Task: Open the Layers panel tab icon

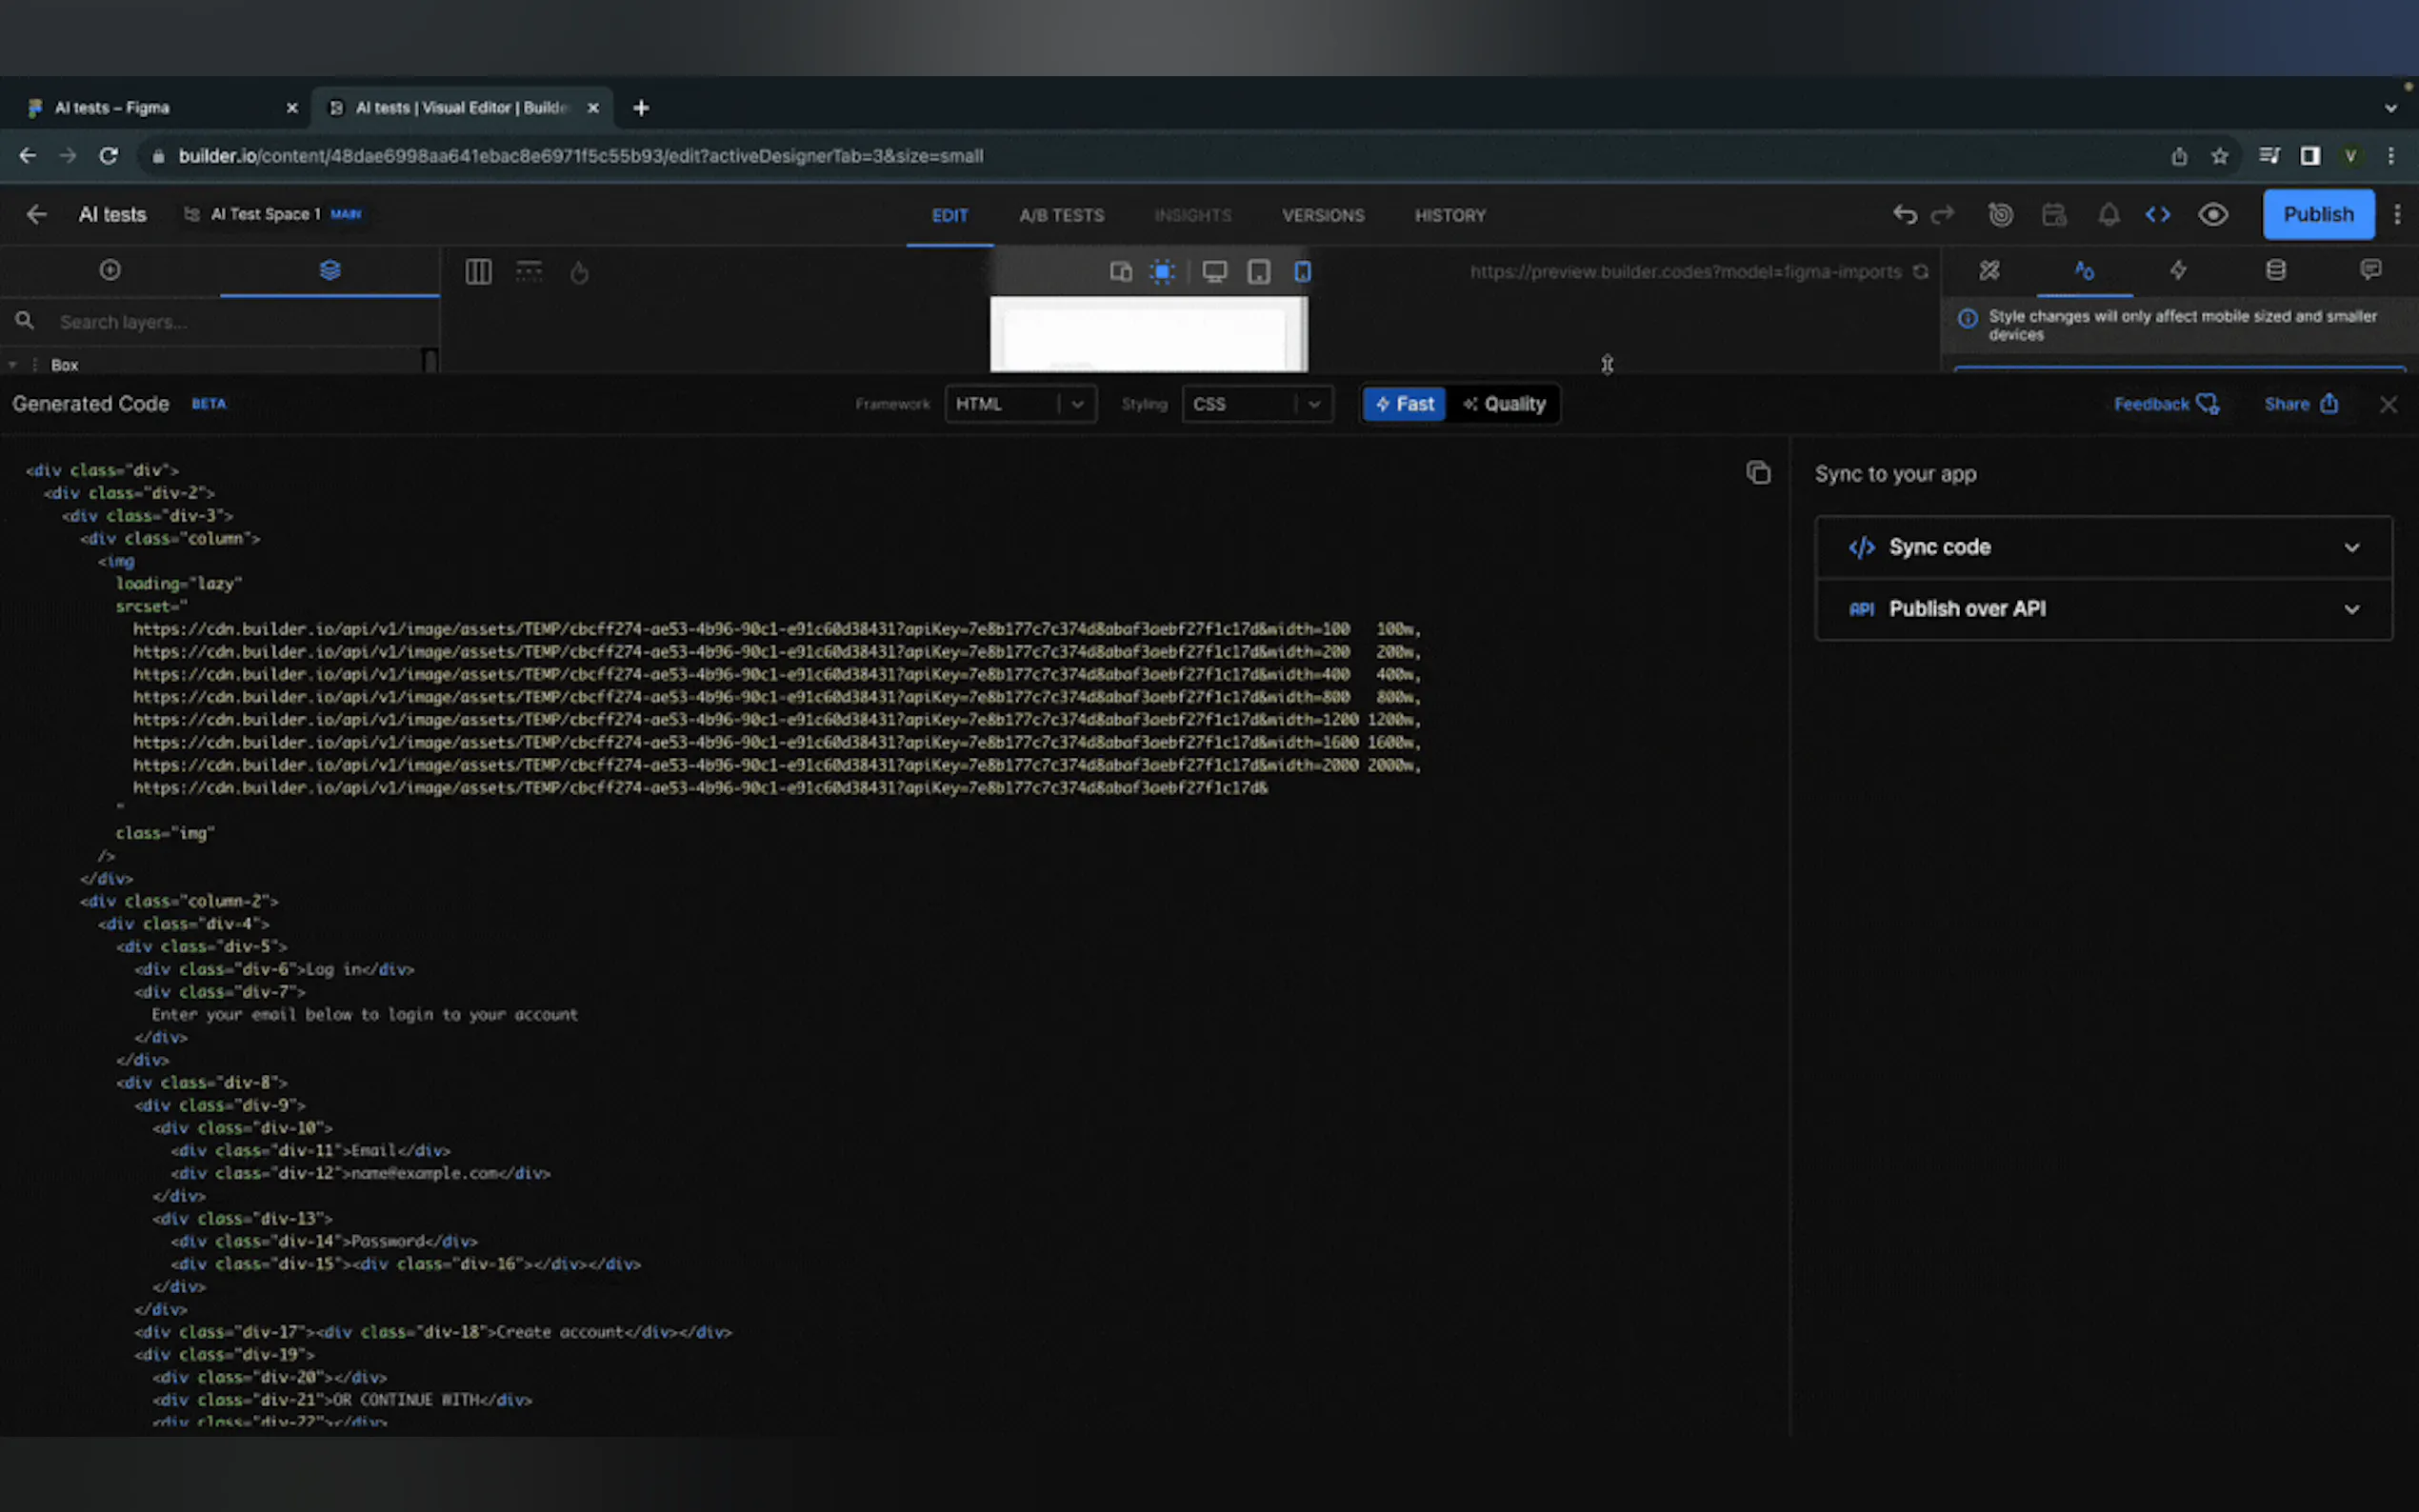Action: click(x=330, y=270)
